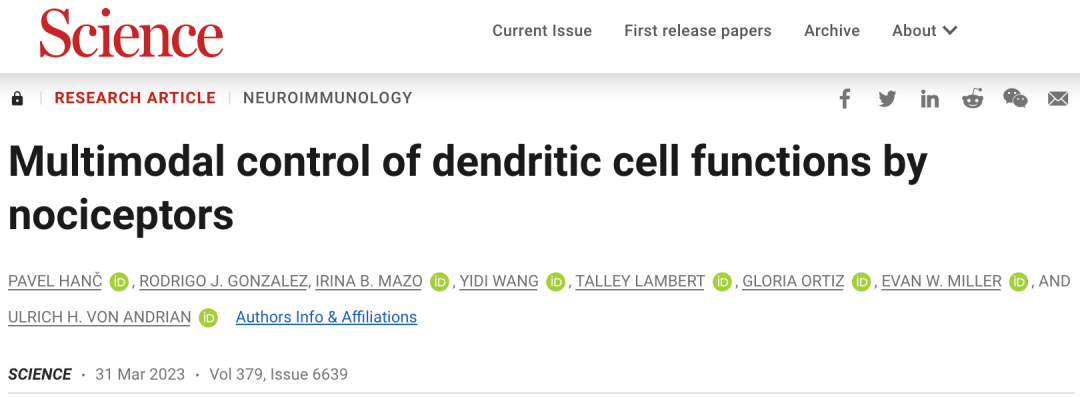Share article on Twitter
Viewport: 1080px width, 397px height.
pyautogui.click(x=887, y=99)
